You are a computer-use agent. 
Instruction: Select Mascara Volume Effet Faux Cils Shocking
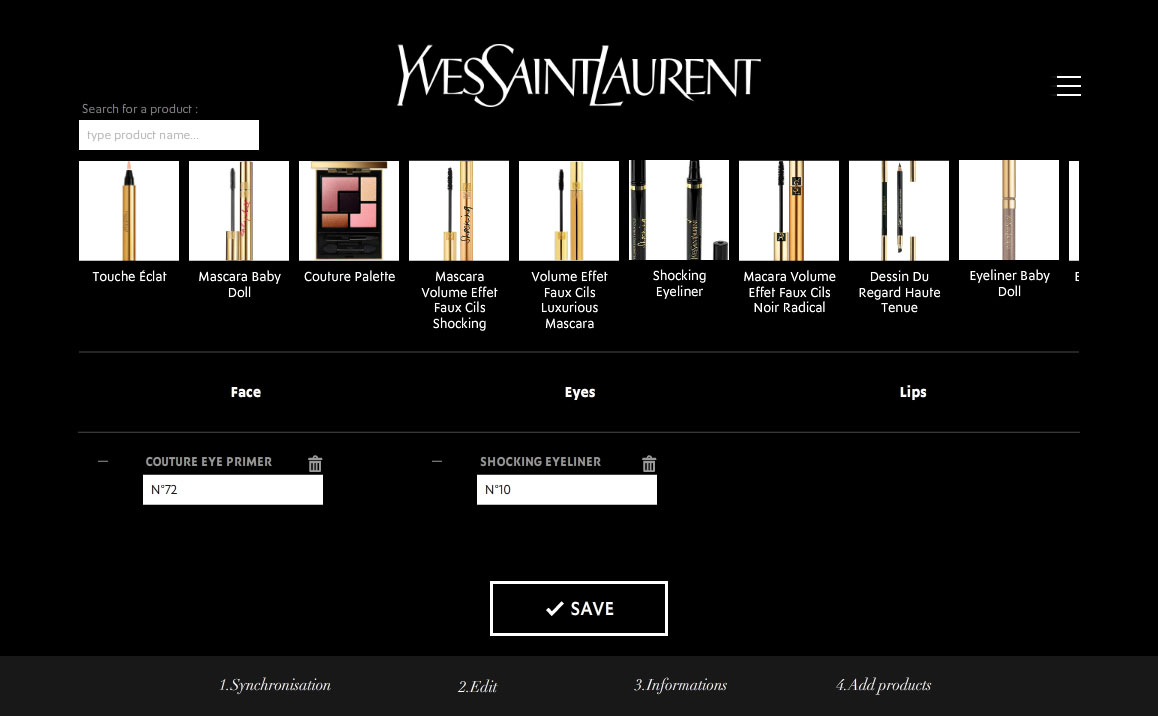[x=459, y=211]
